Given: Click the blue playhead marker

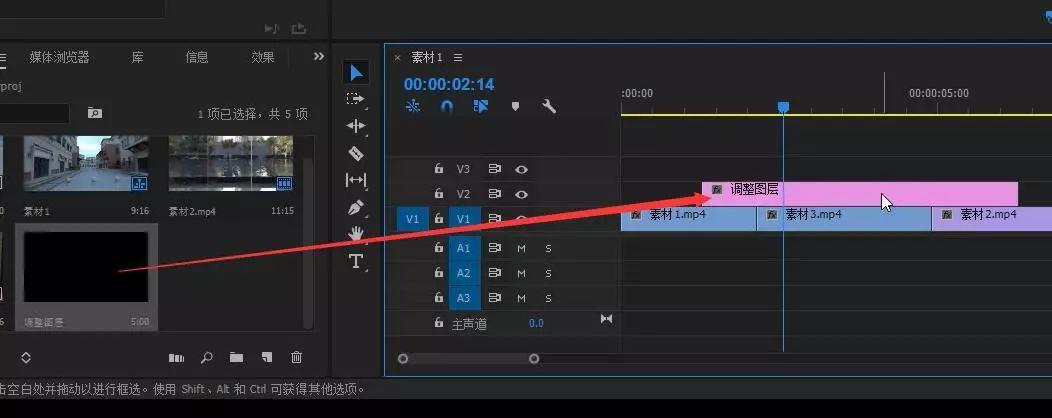Looking at the screenshot, I should pos(783,107).
